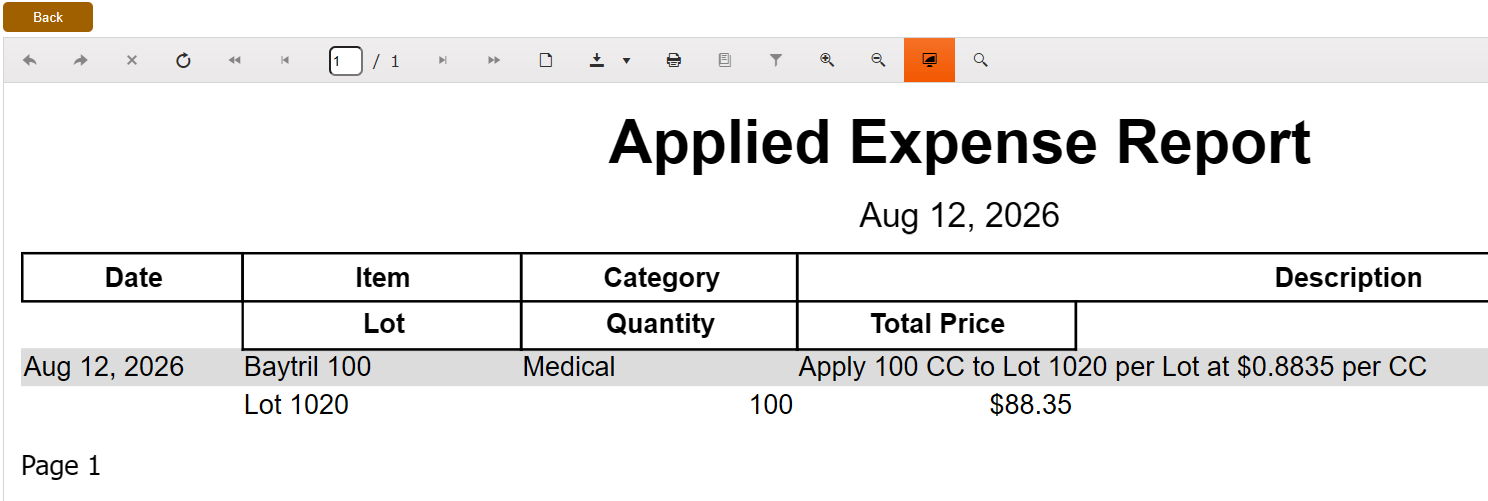Go to the first page

(x=234, y=61)
